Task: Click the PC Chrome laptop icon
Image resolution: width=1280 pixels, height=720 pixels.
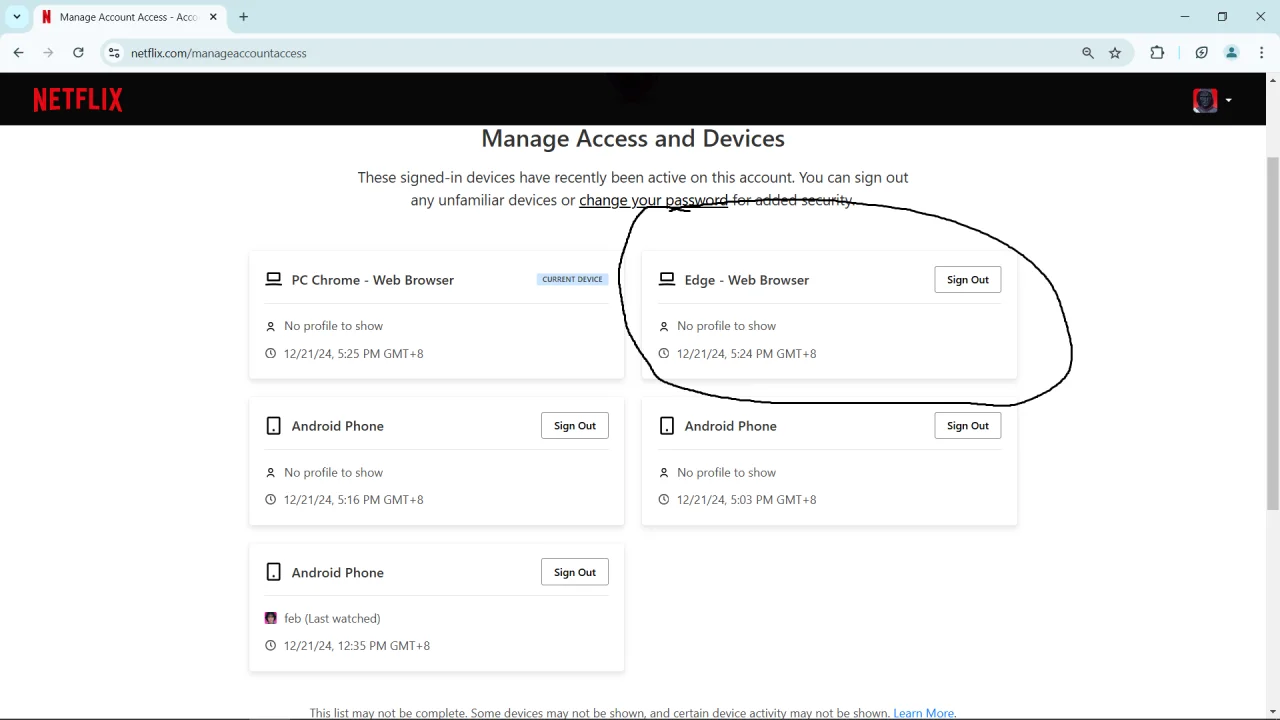Action: [x=273, y=280]
